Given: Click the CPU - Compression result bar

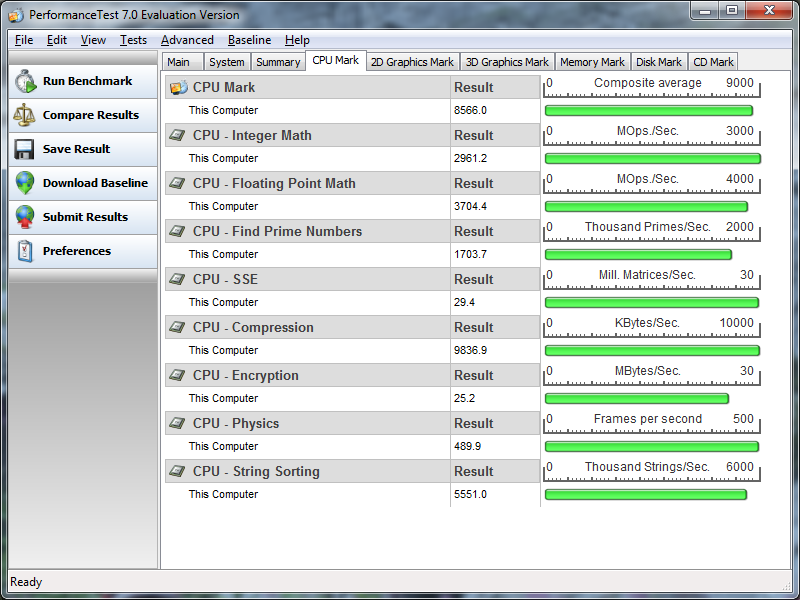Looking at the screenshot, I should (x=652, y=351).
